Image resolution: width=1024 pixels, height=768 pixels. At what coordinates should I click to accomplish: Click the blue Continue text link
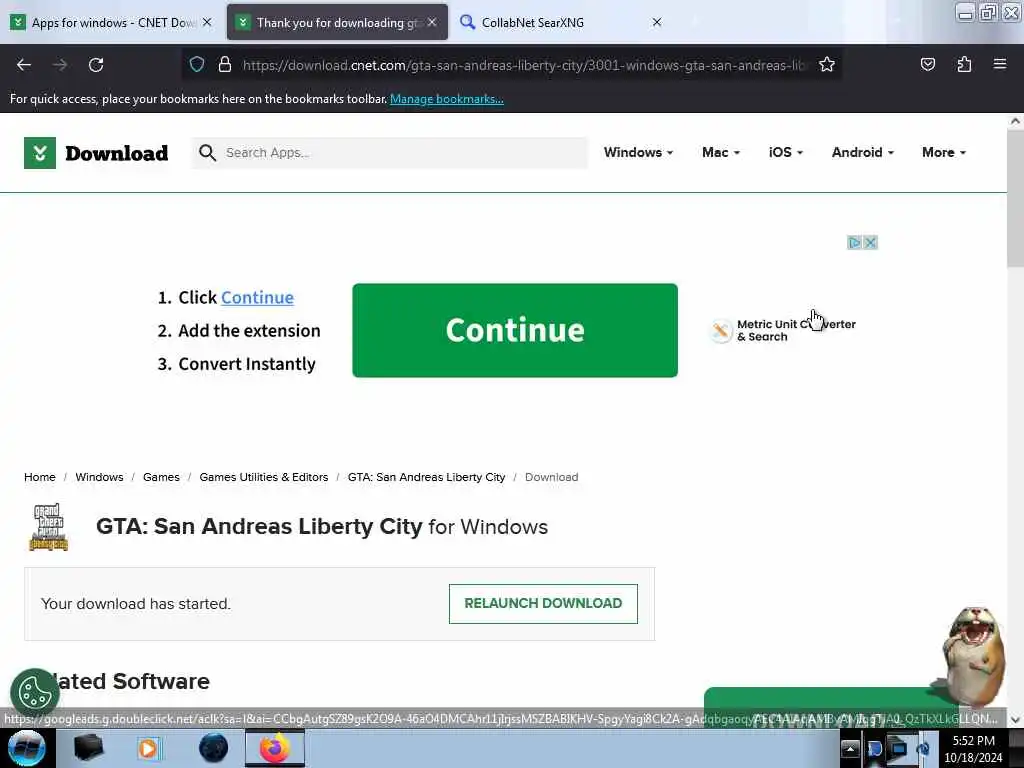point(257,298)
